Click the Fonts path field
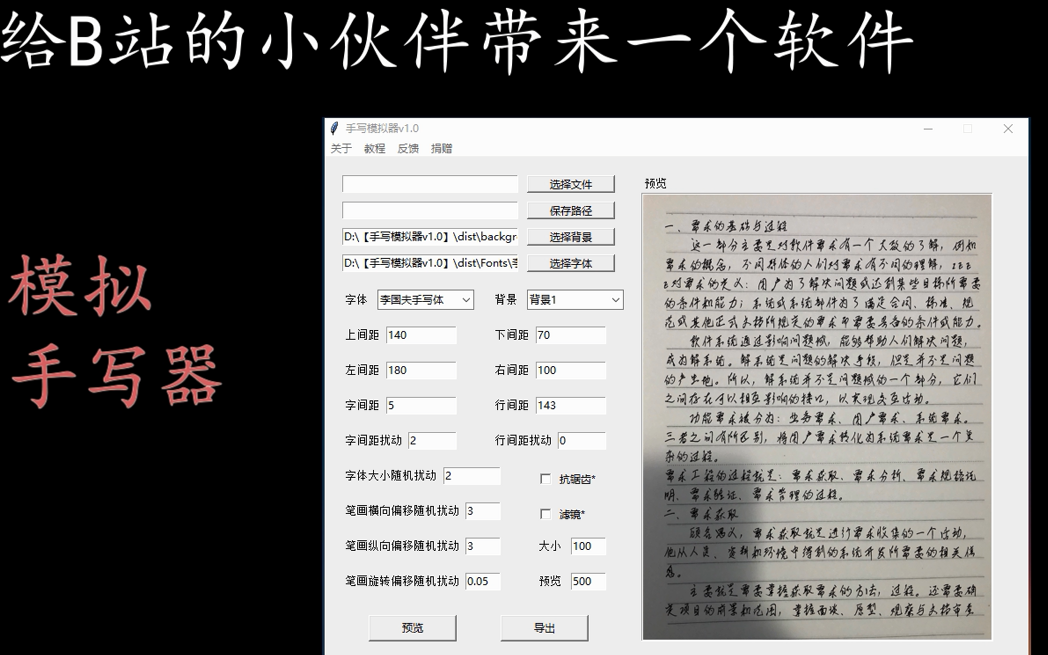 pos(430,263)
